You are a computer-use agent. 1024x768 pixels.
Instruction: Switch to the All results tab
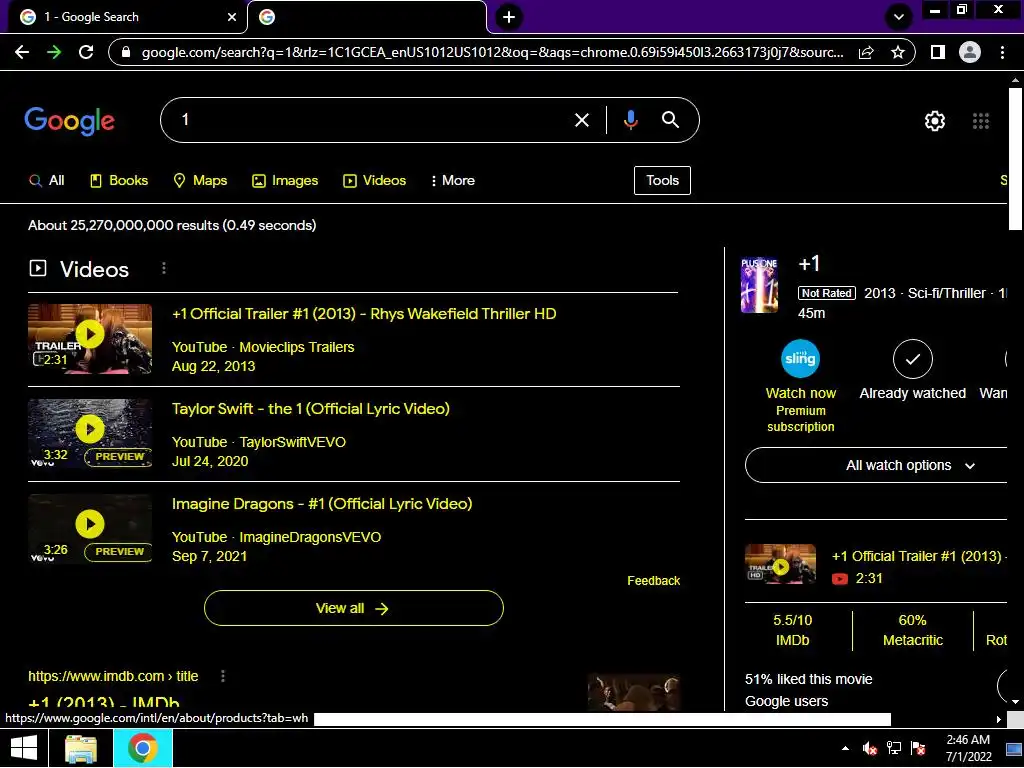click(46, 180)
